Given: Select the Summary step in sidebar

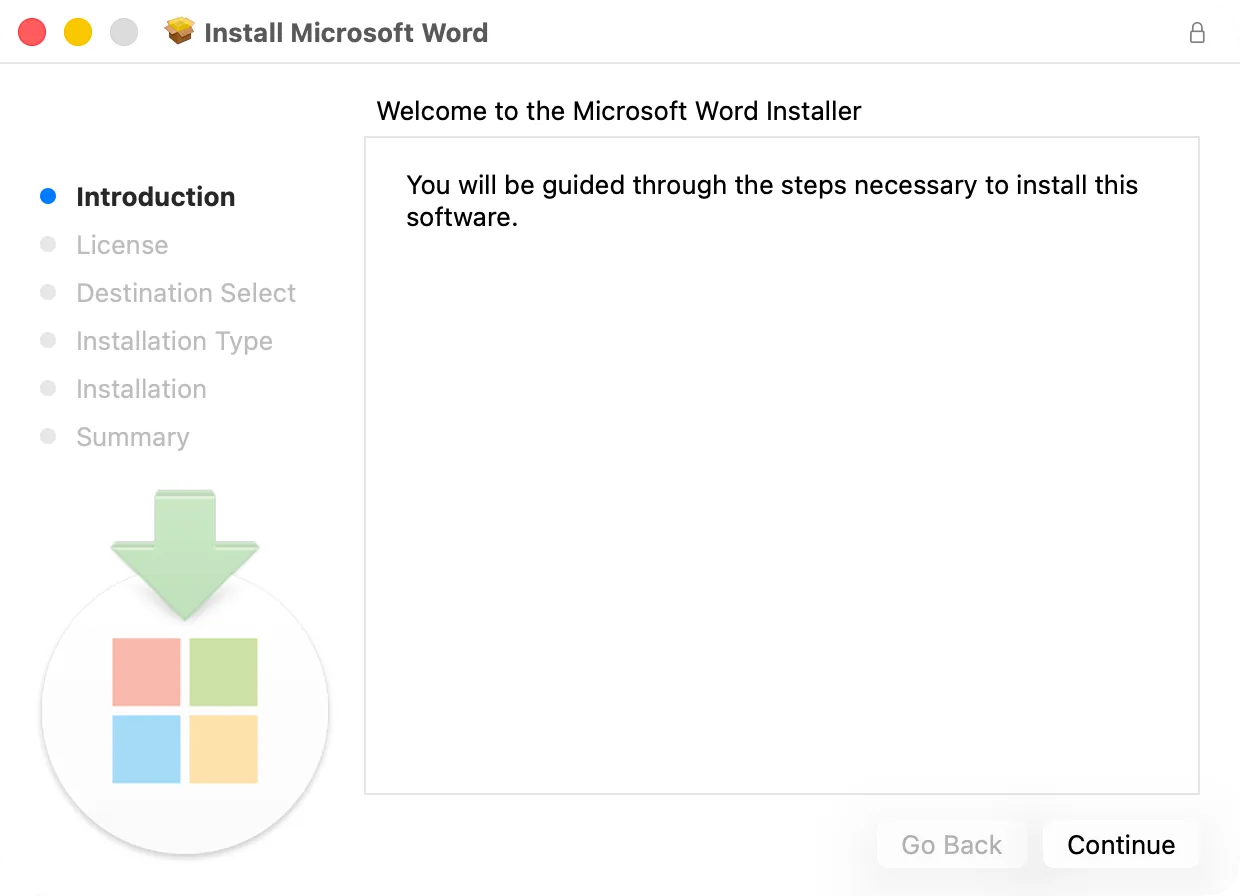Looking at the screenshot, I should pyautogui.click(x=132, y=437).
